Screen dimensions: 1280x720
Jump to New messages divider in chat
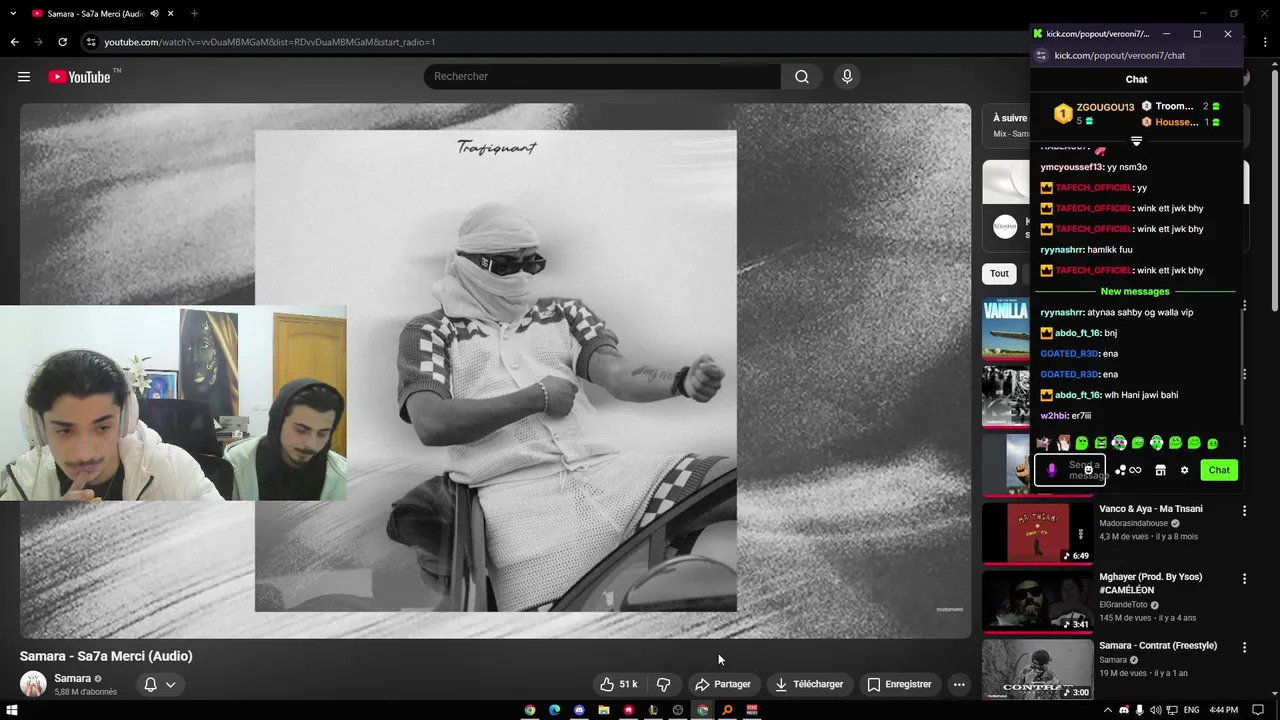(1135, 292)
